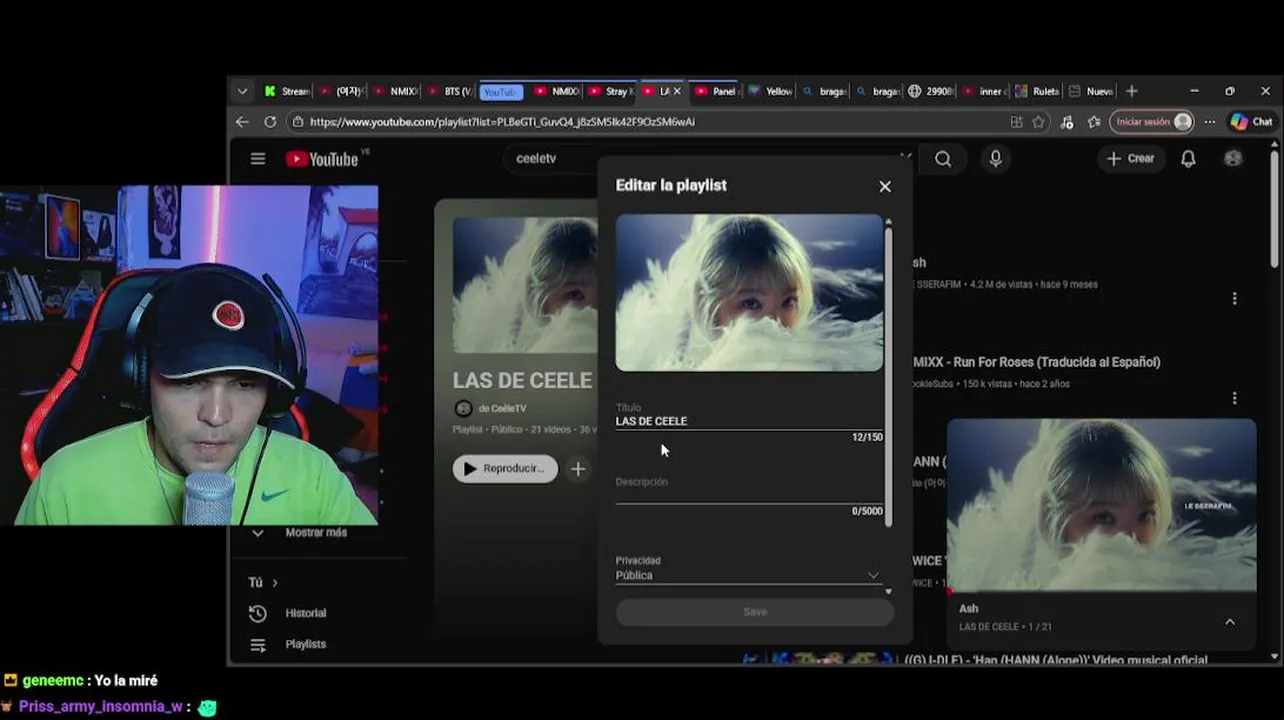This screenshot has width=1284, height=720.
Task: Switch to the BTS tab
Action: coord(451,91)
